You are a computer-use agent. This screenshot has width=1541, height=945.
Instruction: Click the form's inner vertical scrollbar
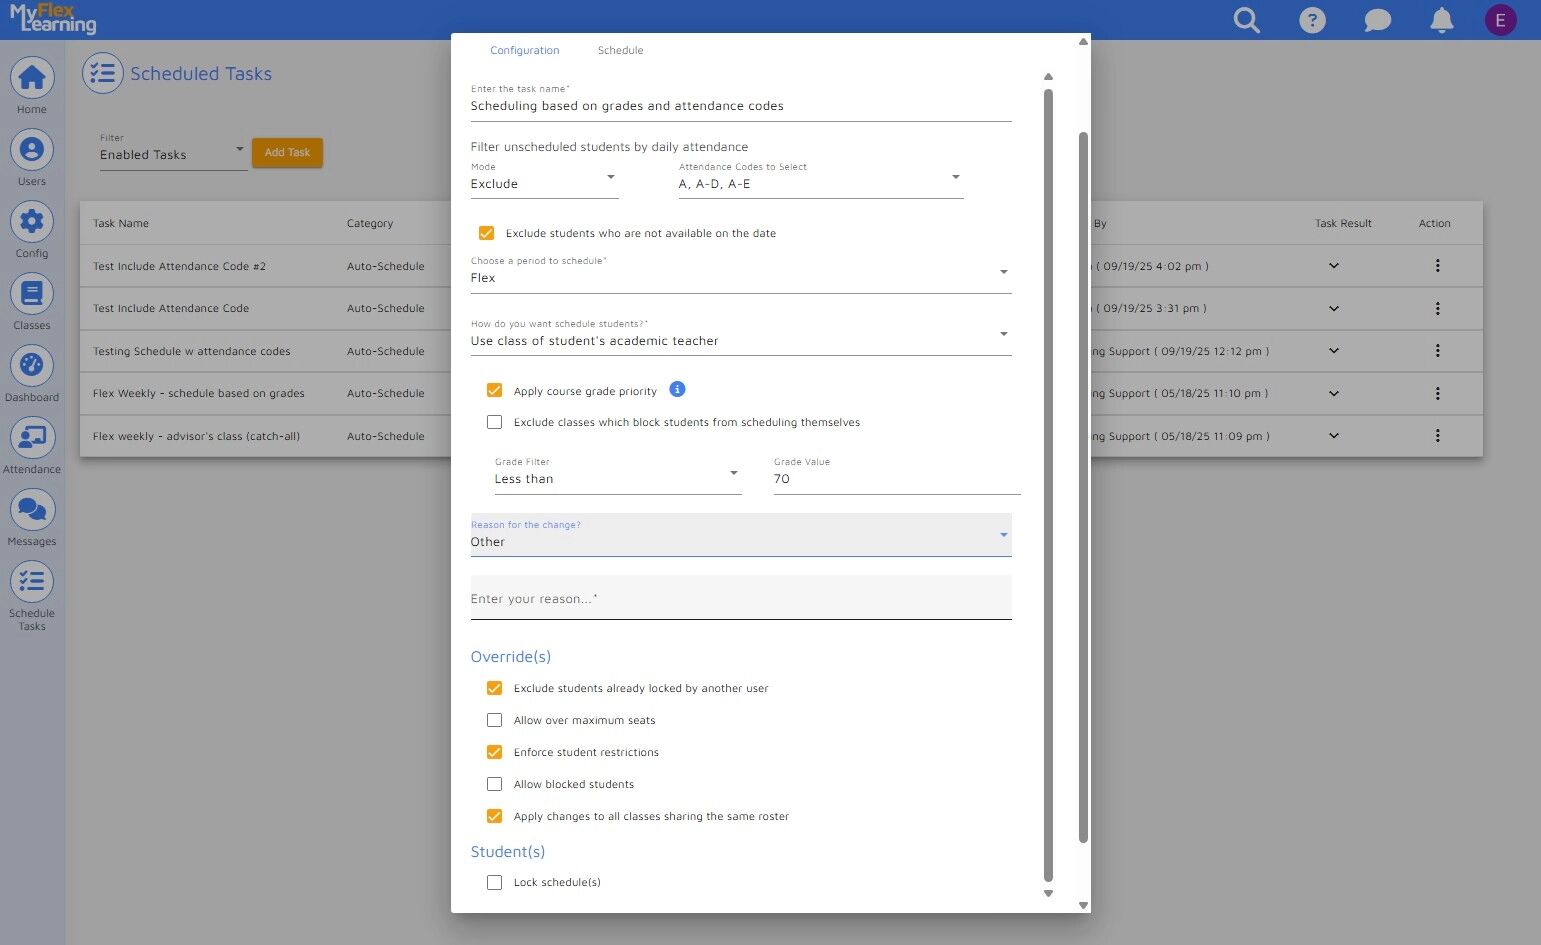click(x=1048, y=485)
